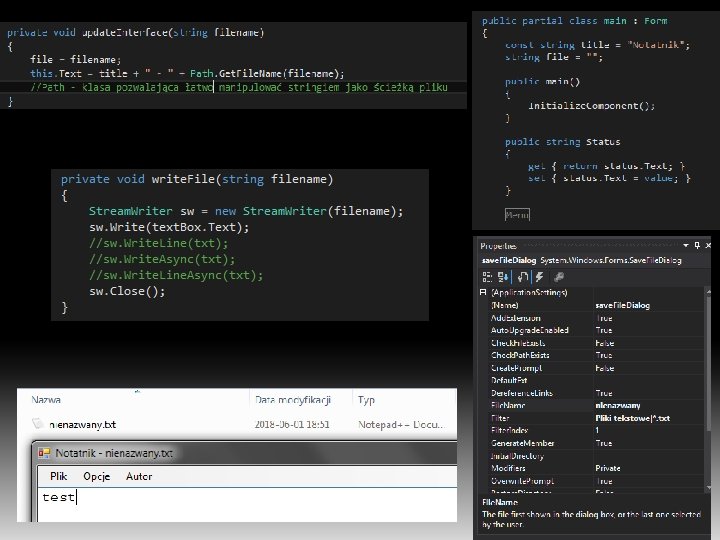Image resolution: width=720 pixels, height=540 pixels.
Task: Click into Notatnik text area containing test
Action: 247,504
